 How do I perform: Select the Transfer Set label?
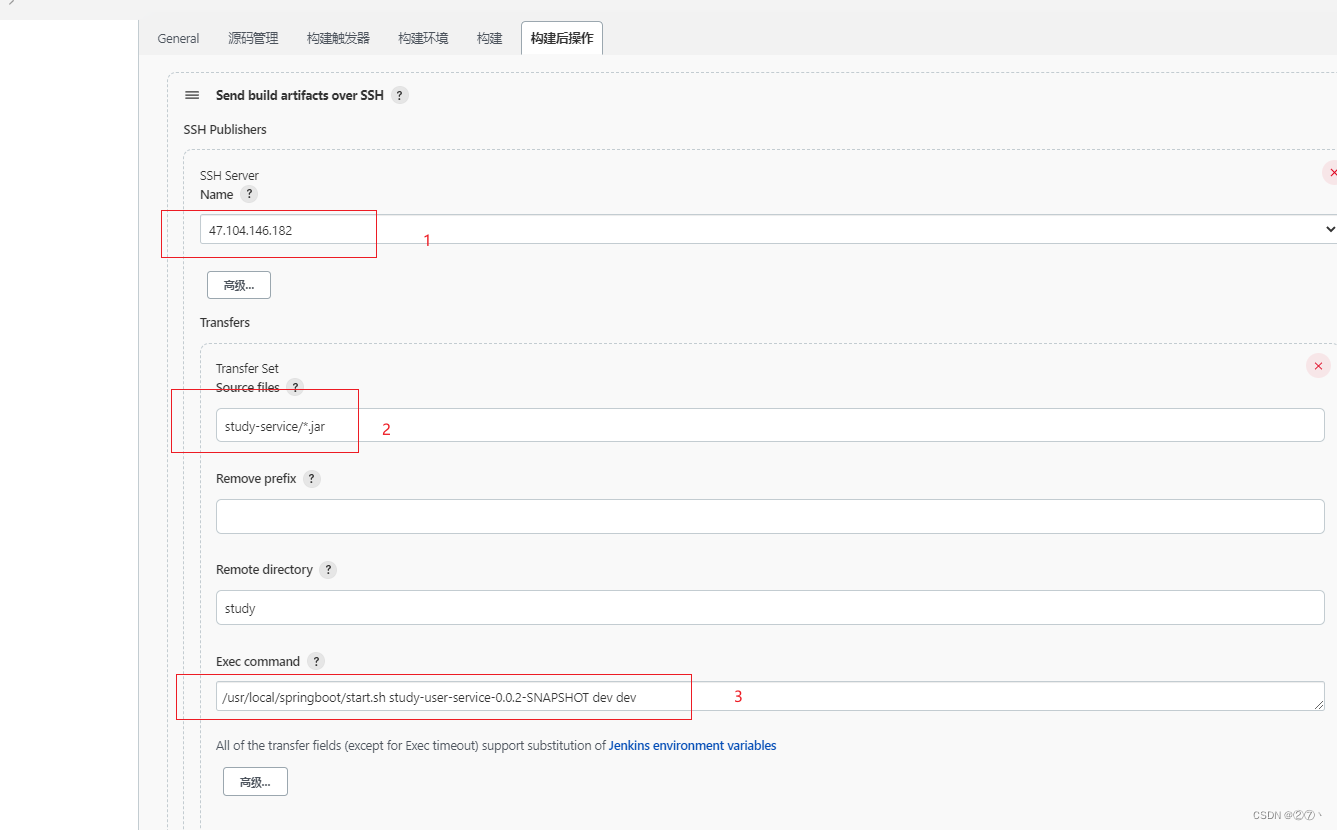(x=247, y=368)
